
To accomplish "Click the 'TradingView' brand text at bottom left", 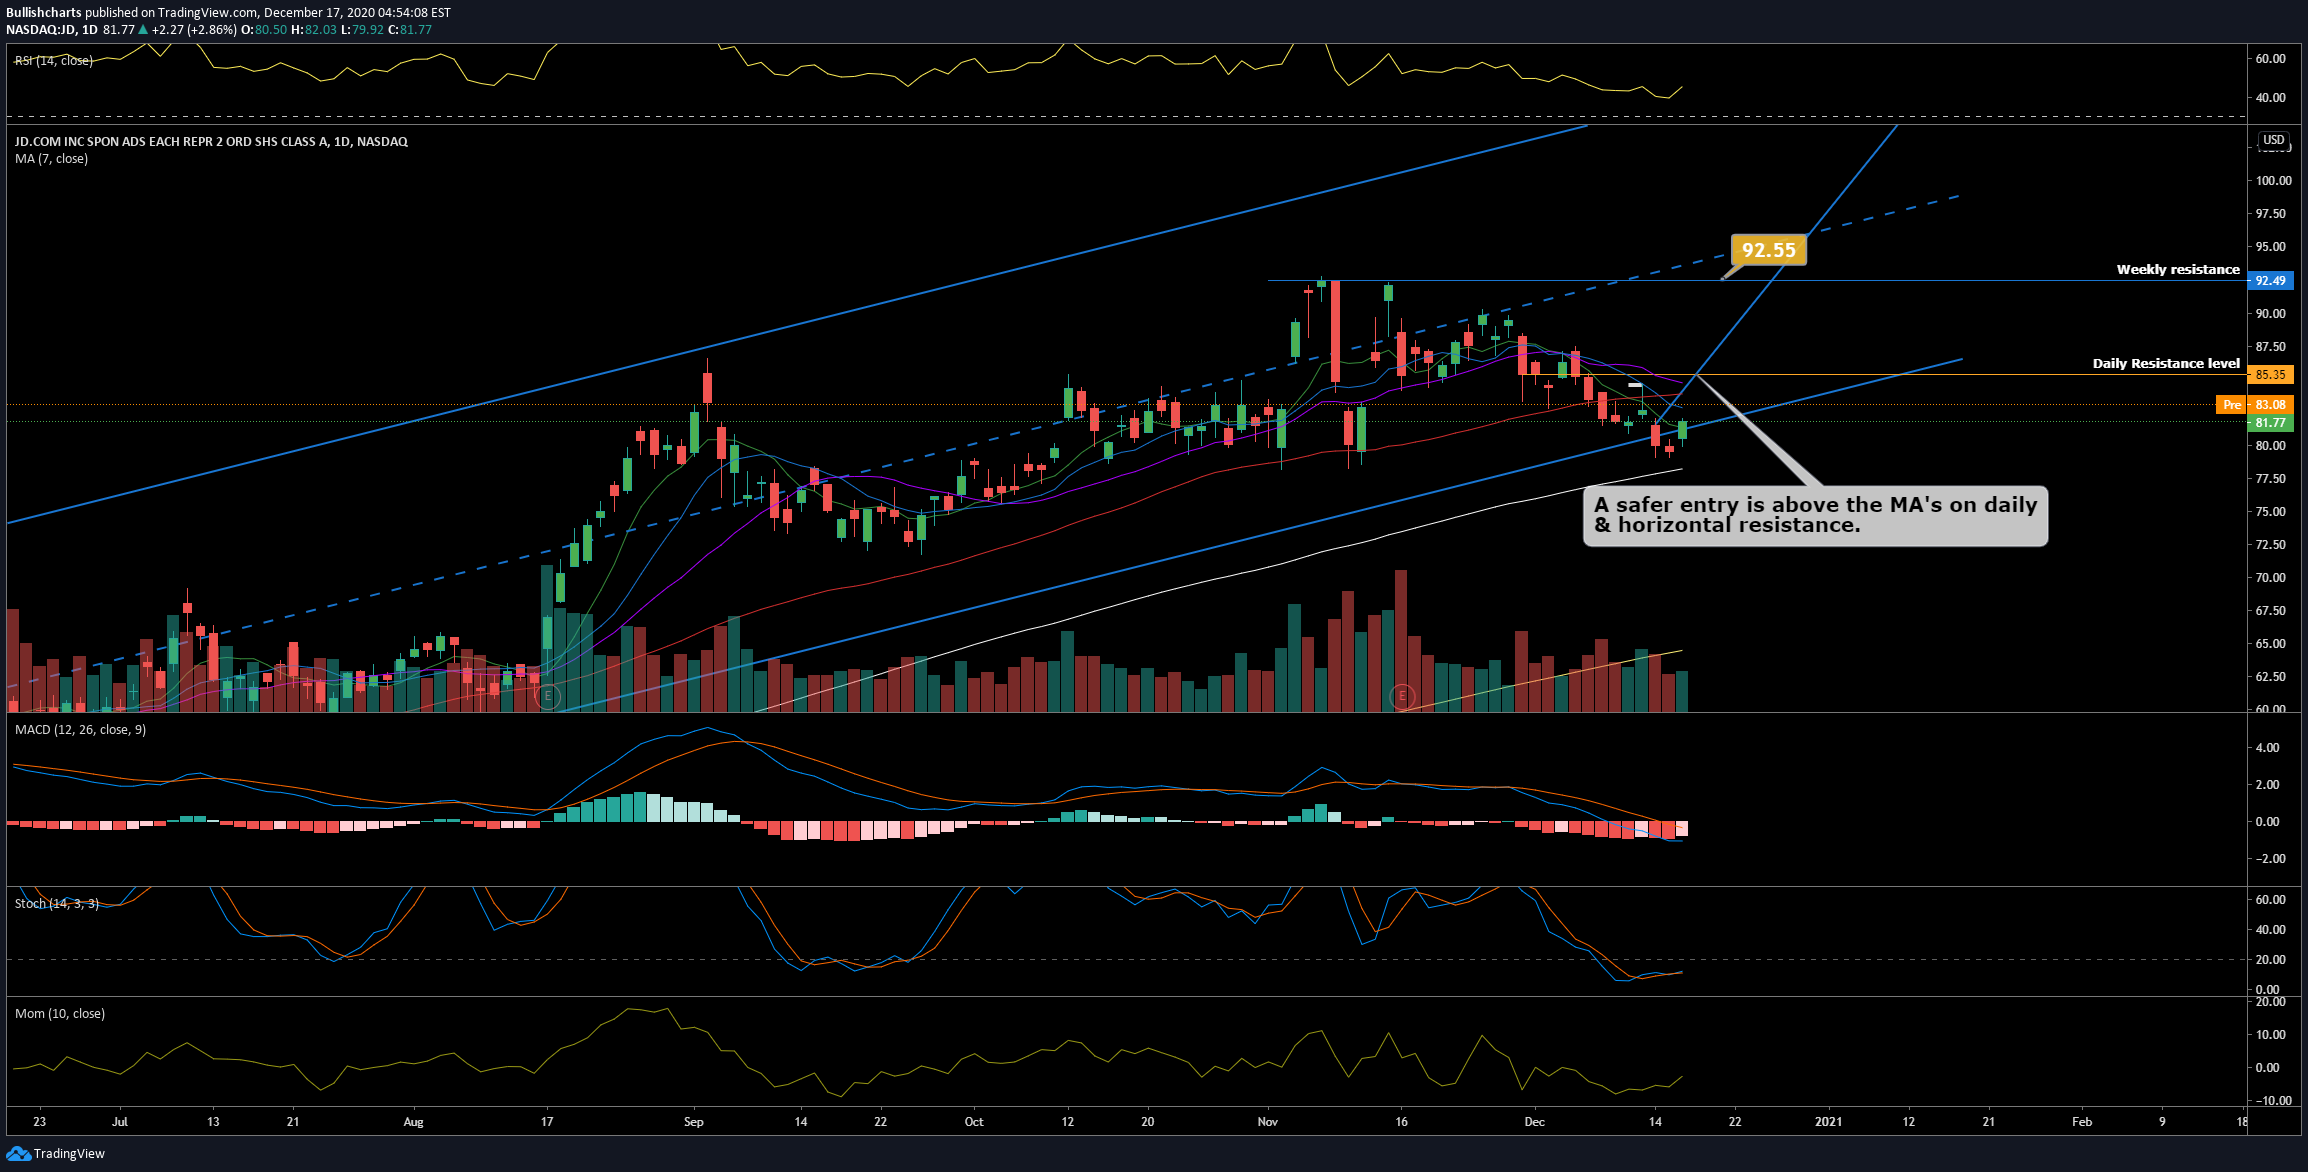I will (69, 1154).
